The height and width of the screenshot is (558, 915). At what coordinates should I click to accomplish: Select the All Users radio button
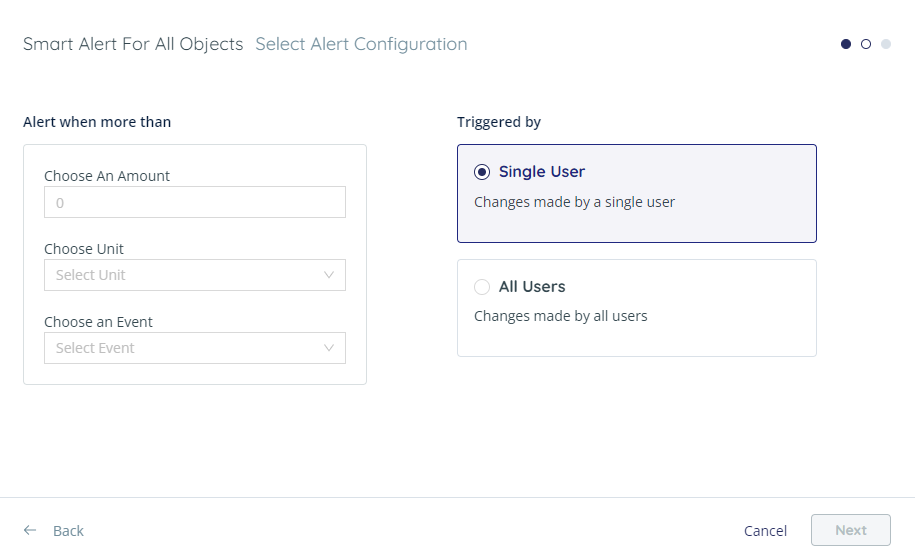[x=482, y=287]
